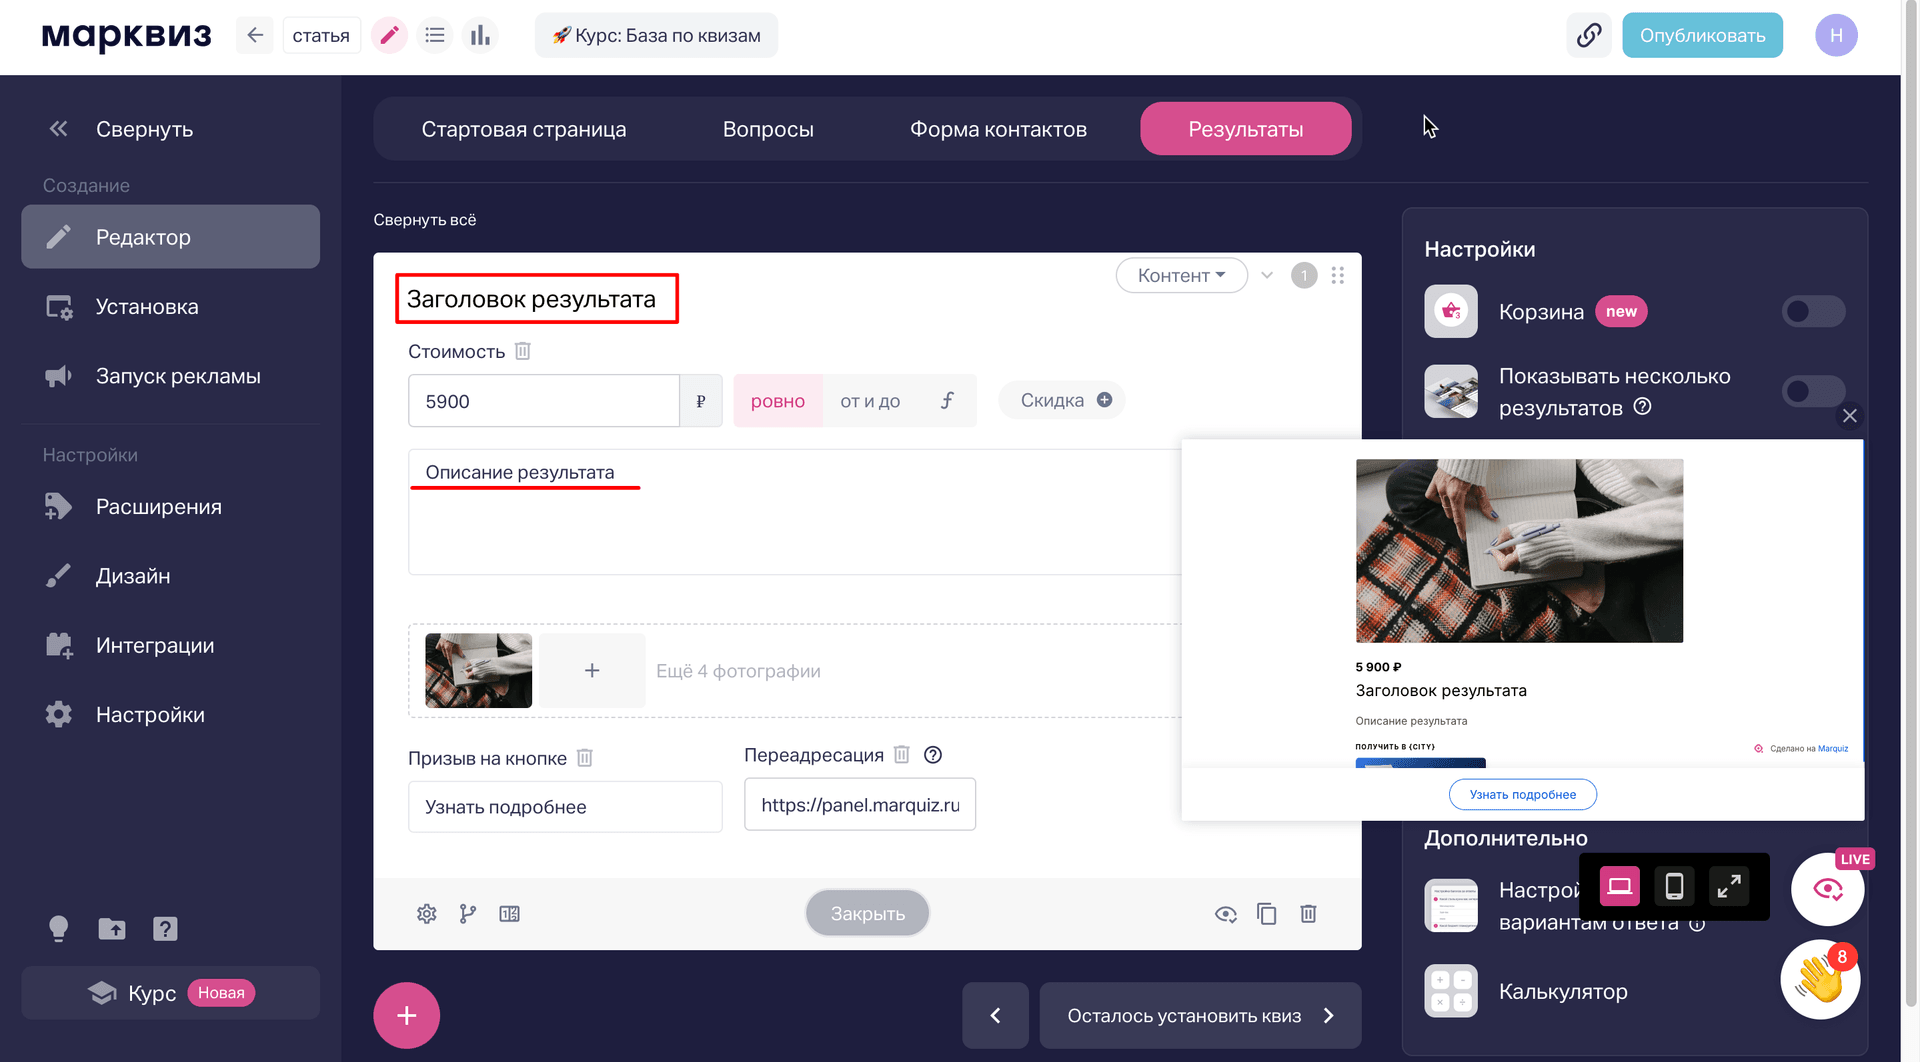Viewport: 1920px width, 1062px height.
Task: Select formula price mode icon
Action: coord(947,401)
